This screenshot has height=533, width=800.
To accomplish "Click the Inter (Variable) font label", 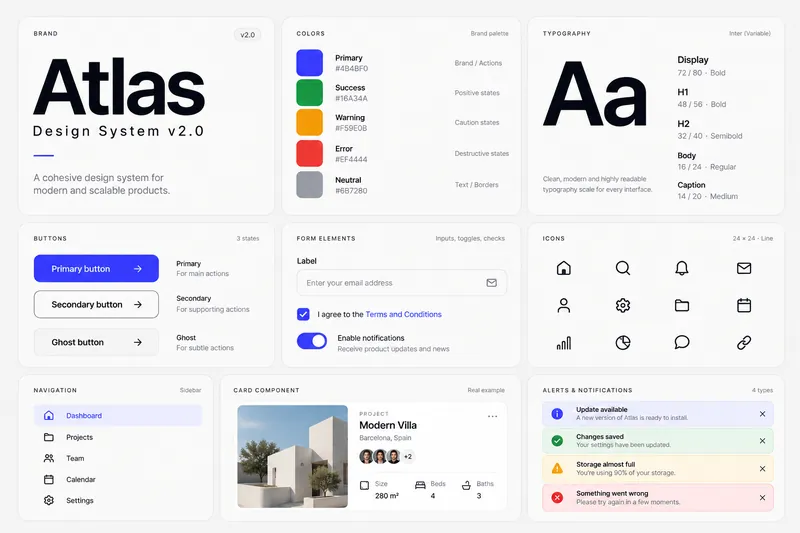I will (749, 34).
